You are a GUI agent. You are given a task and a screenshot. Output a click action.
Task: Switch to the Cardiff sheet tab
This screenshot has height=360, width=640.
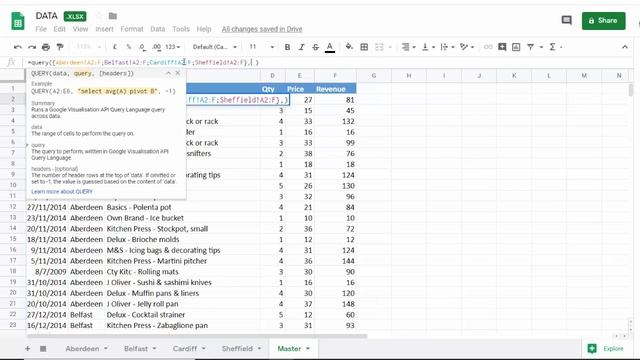(185, 349)
